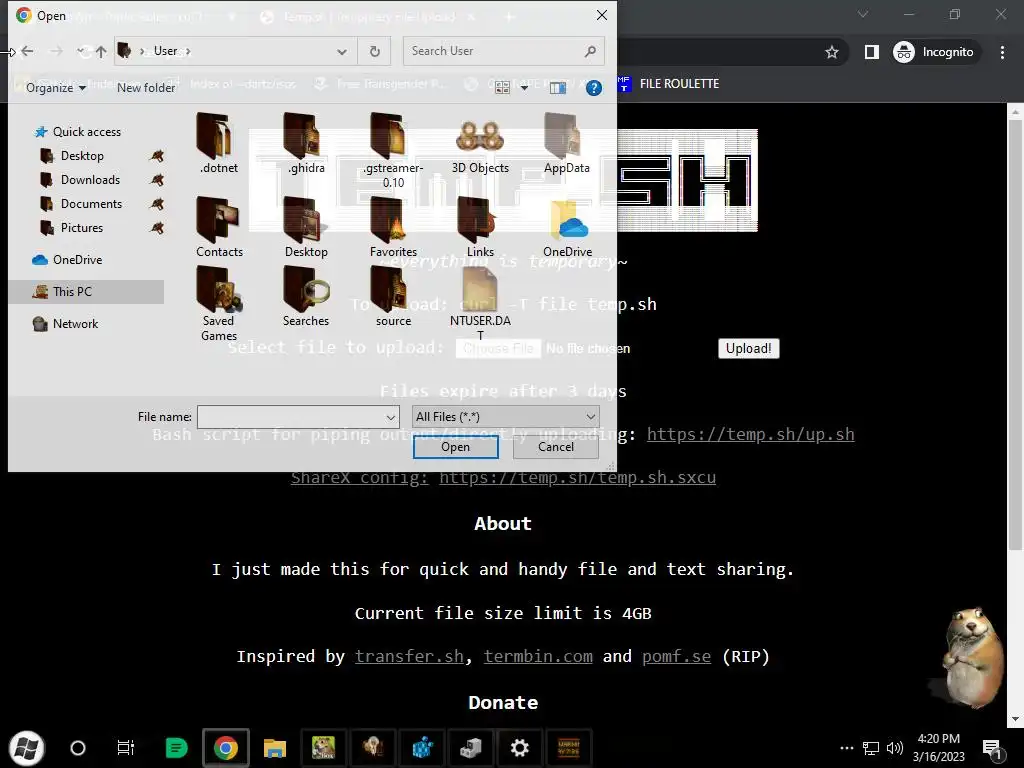This screenshot has height=768, width=1024.
Task: Click the taskbar clock showing 4:20 PM
Action: pos(938,748)
